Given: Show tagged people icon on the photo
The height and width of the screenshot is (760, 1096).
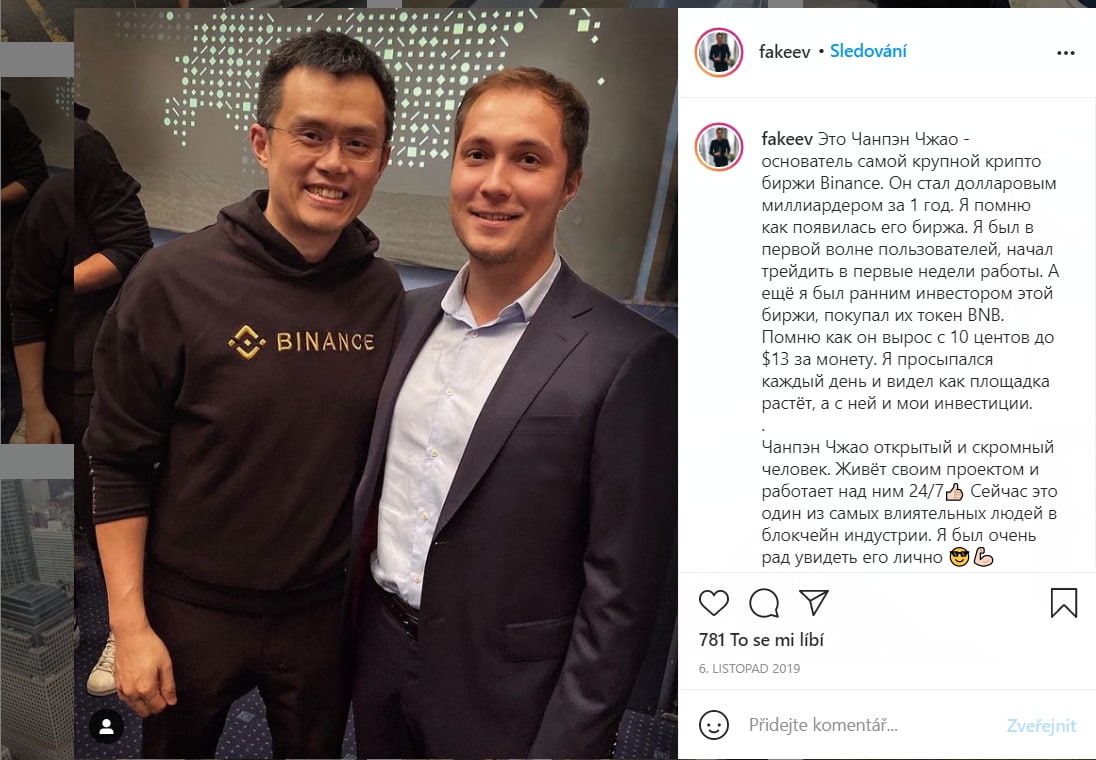Looking at the screenshot, I should pos(107,727).
